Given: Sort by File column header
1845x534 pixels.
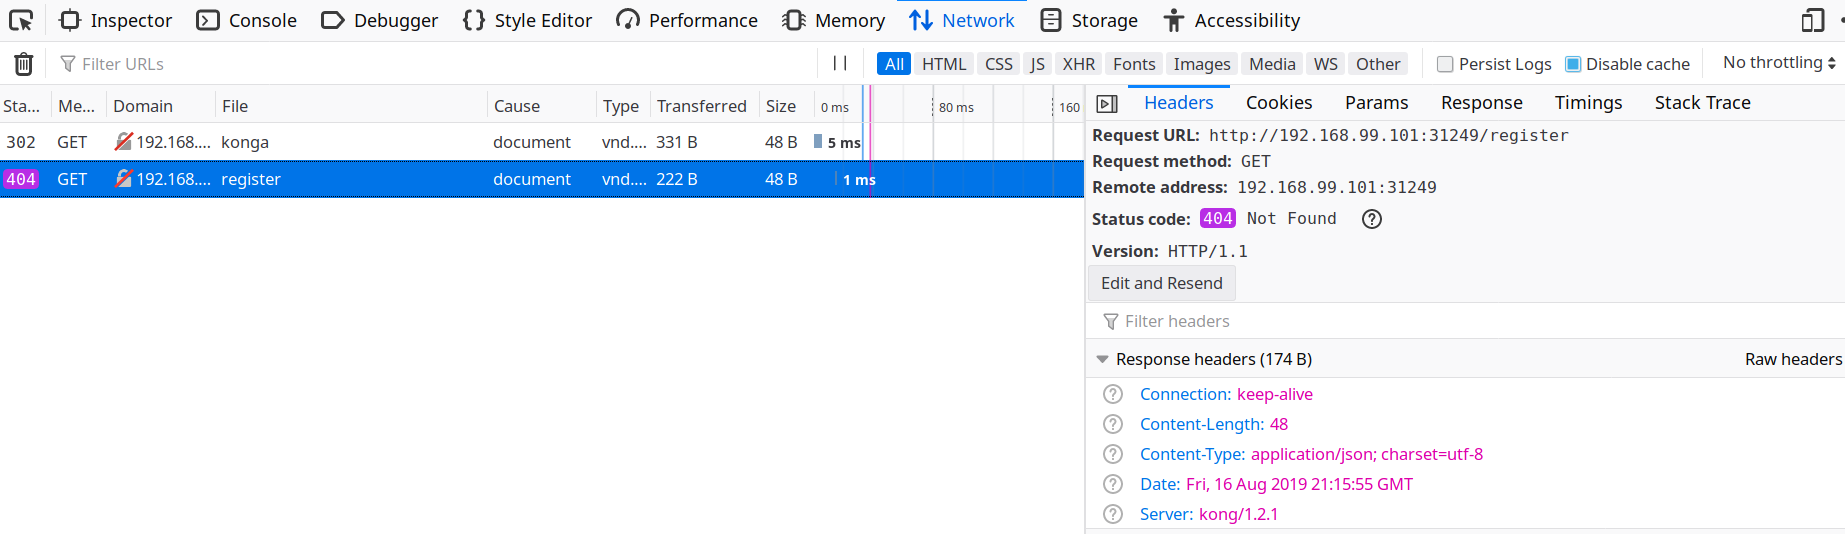Looking at the screenshot, I should point(351,106).
